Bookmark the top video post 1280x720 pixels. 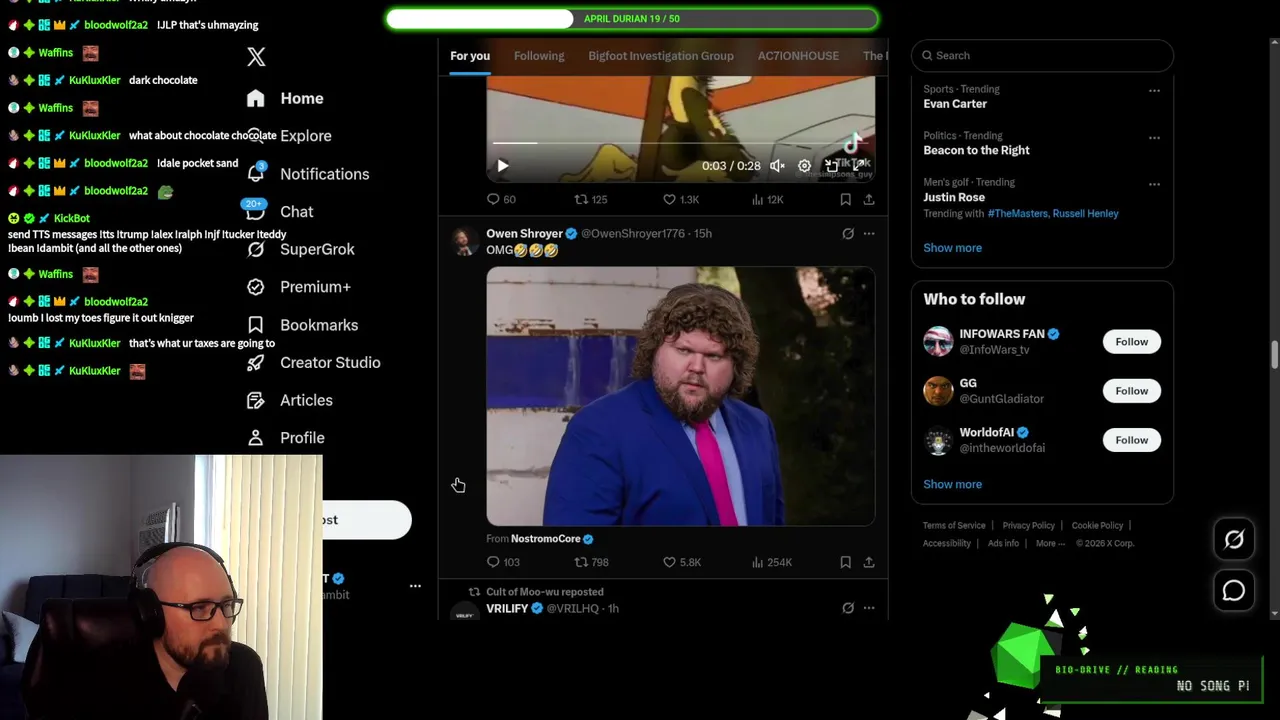(845, 199)
